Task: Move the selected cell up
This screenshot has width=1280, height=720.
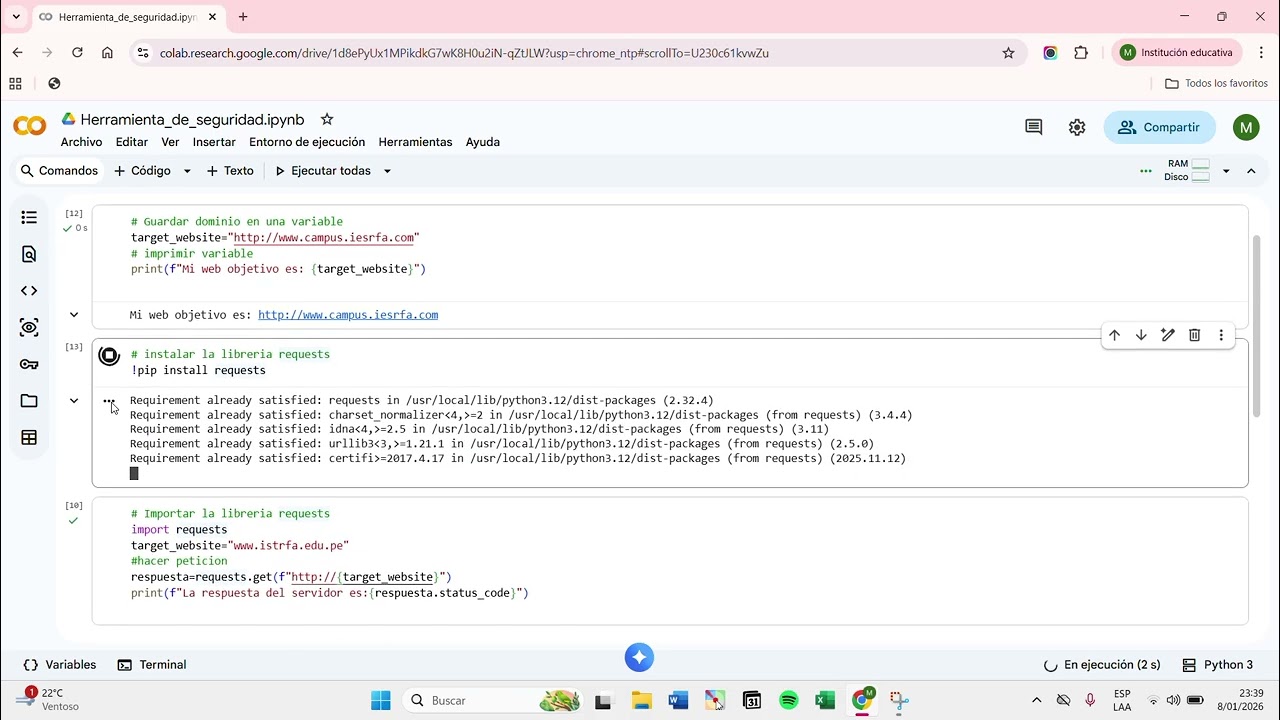Action: pos(1114,335)
